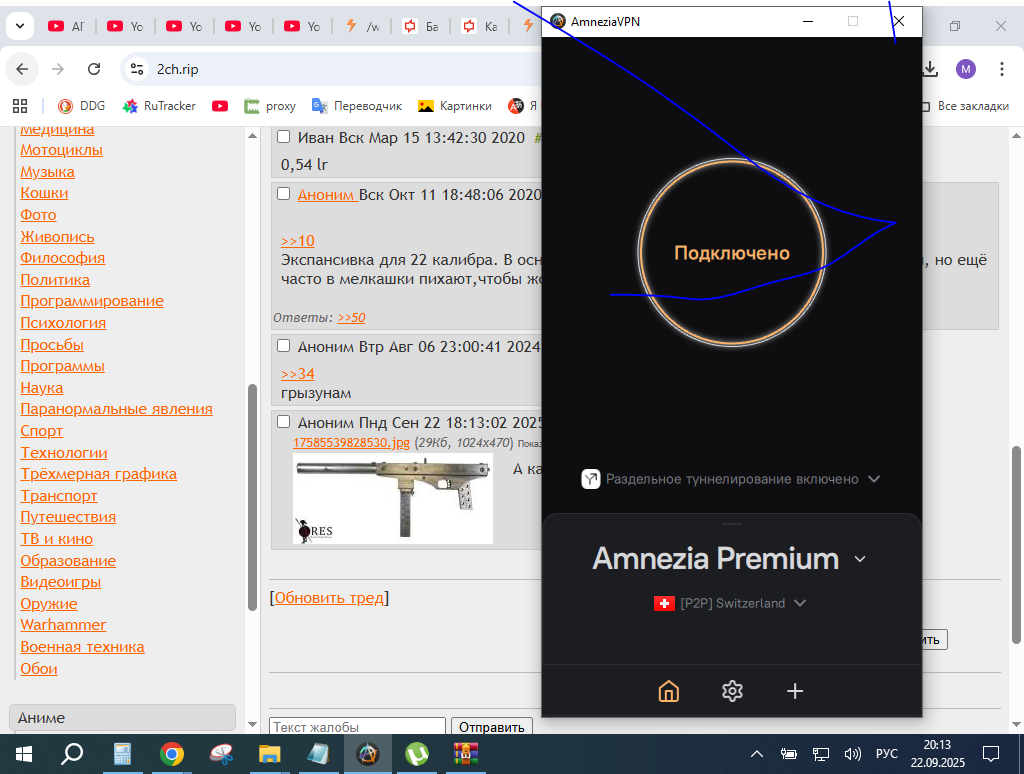
Task: Check the Иван post checkbox
Action: [283, 137]
